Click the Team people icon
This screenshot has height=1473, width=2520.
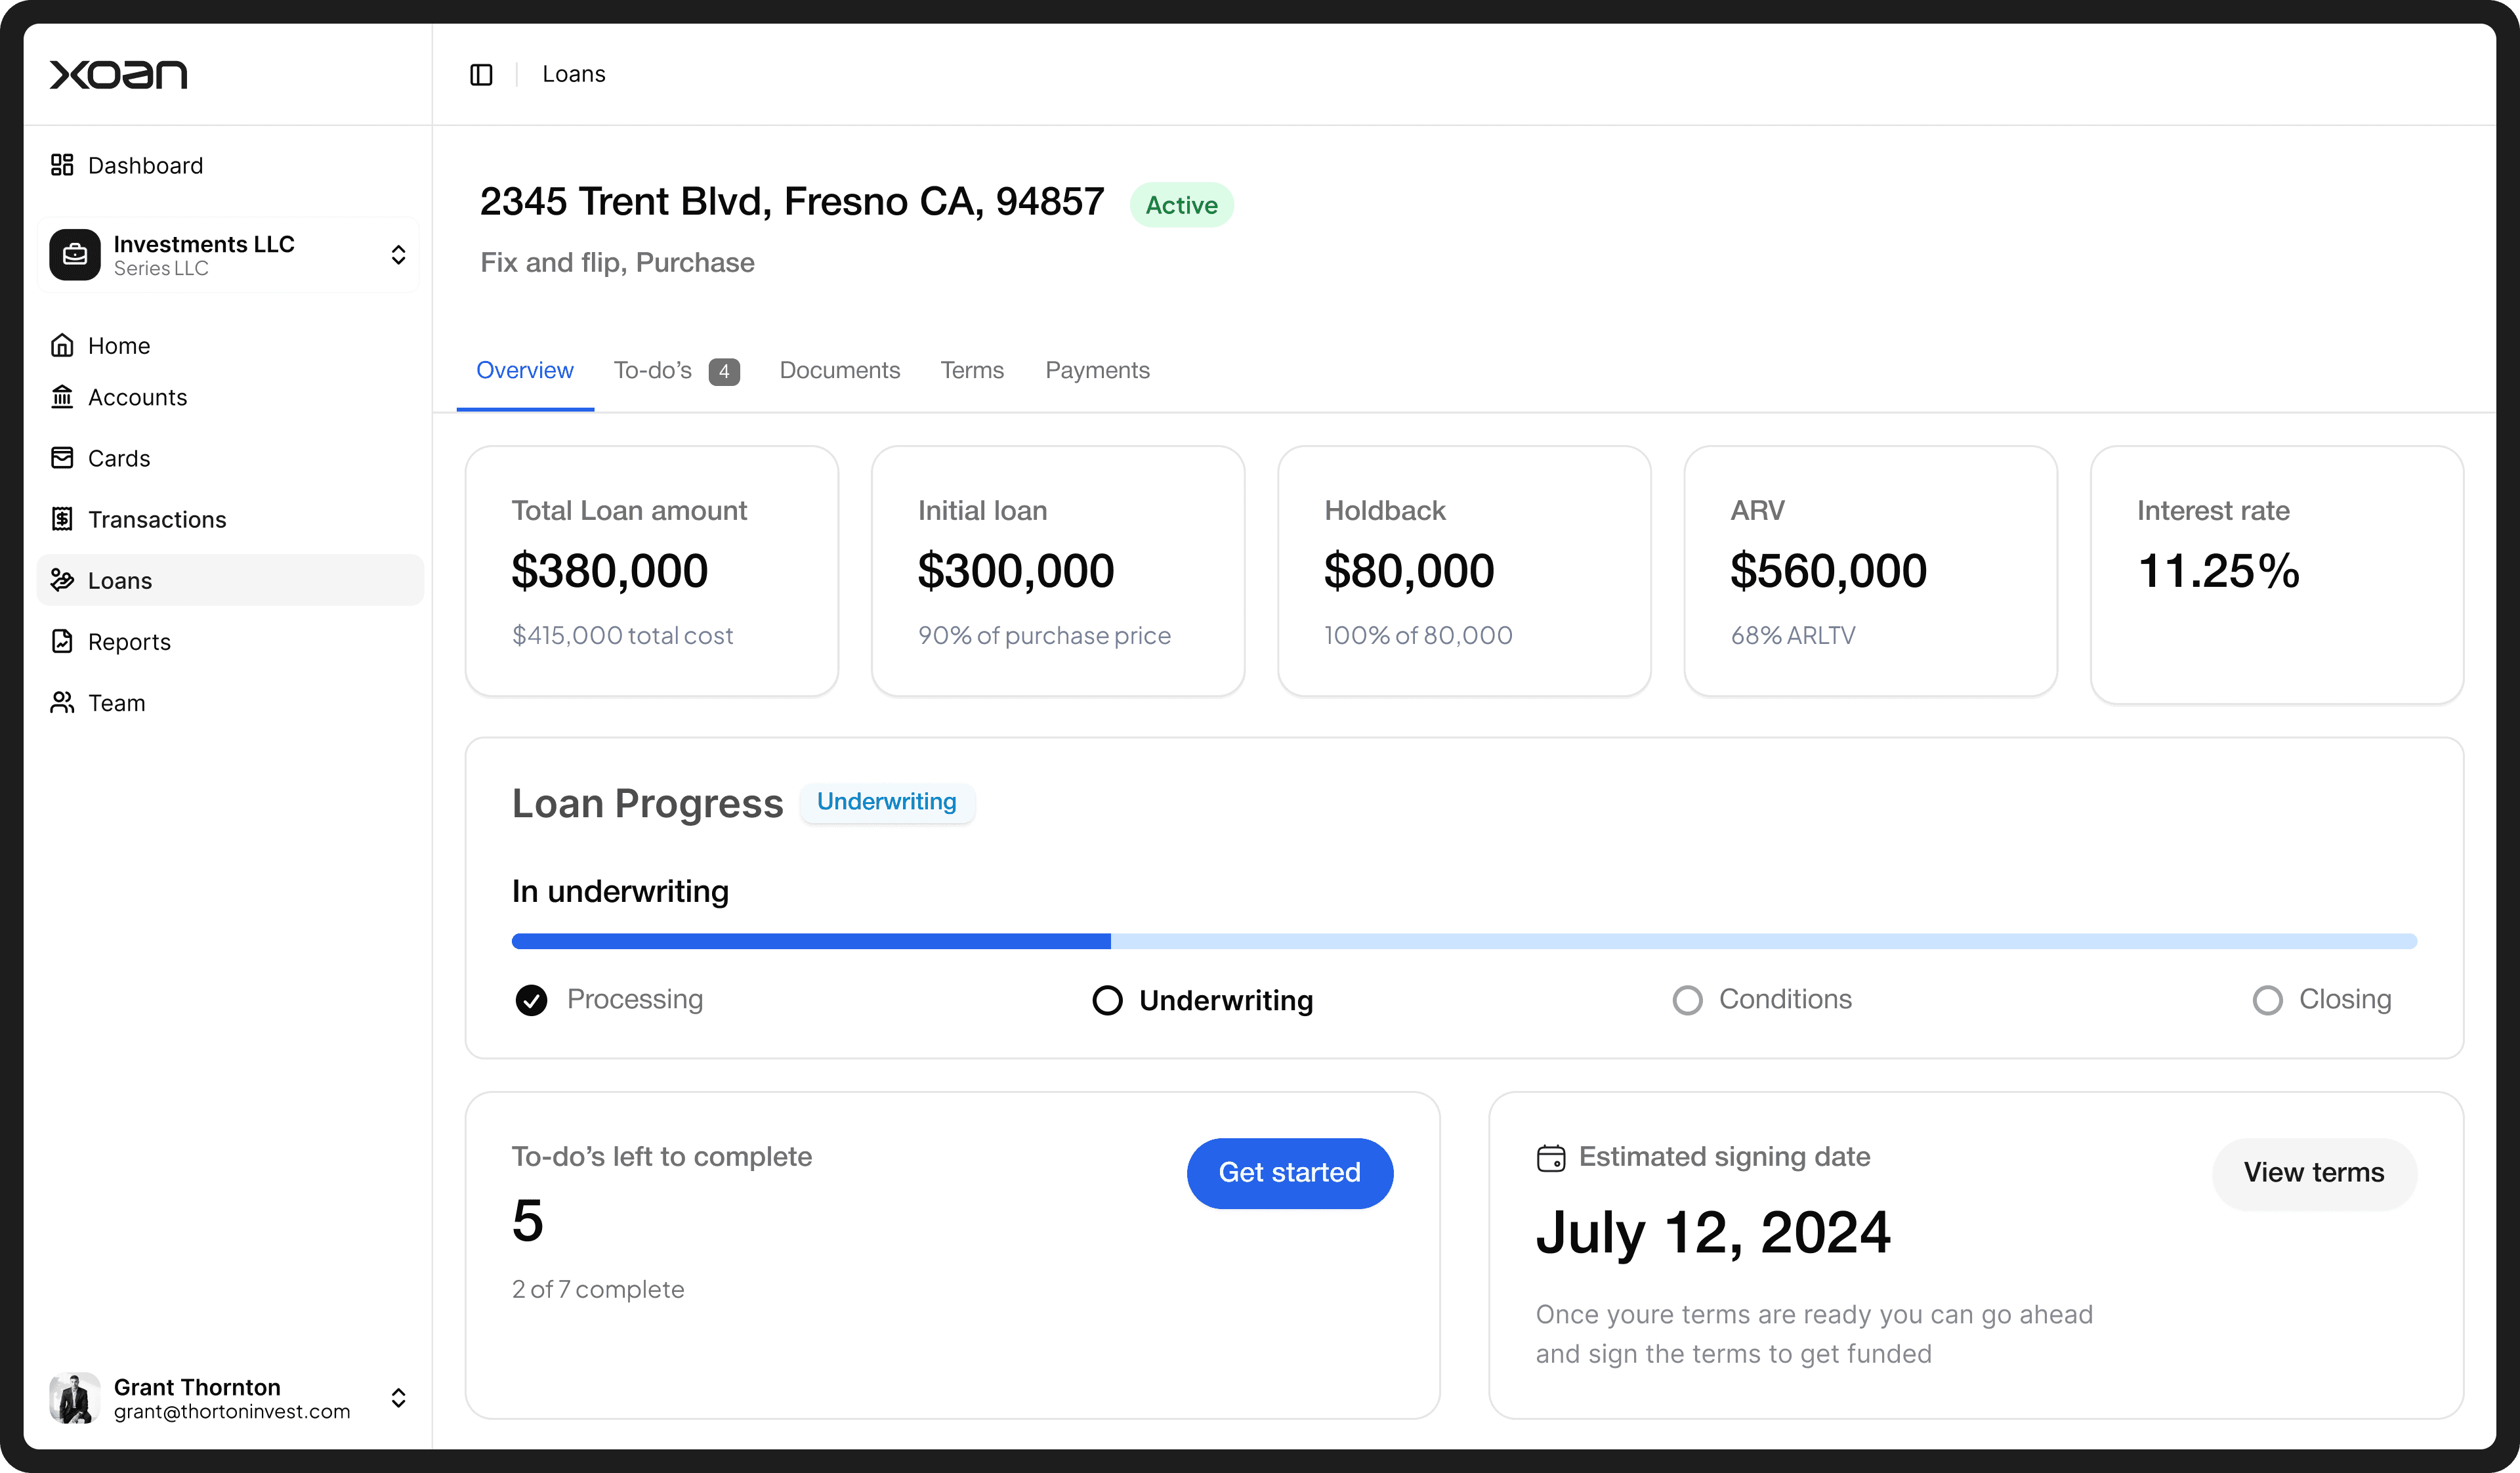coord(62,703)
